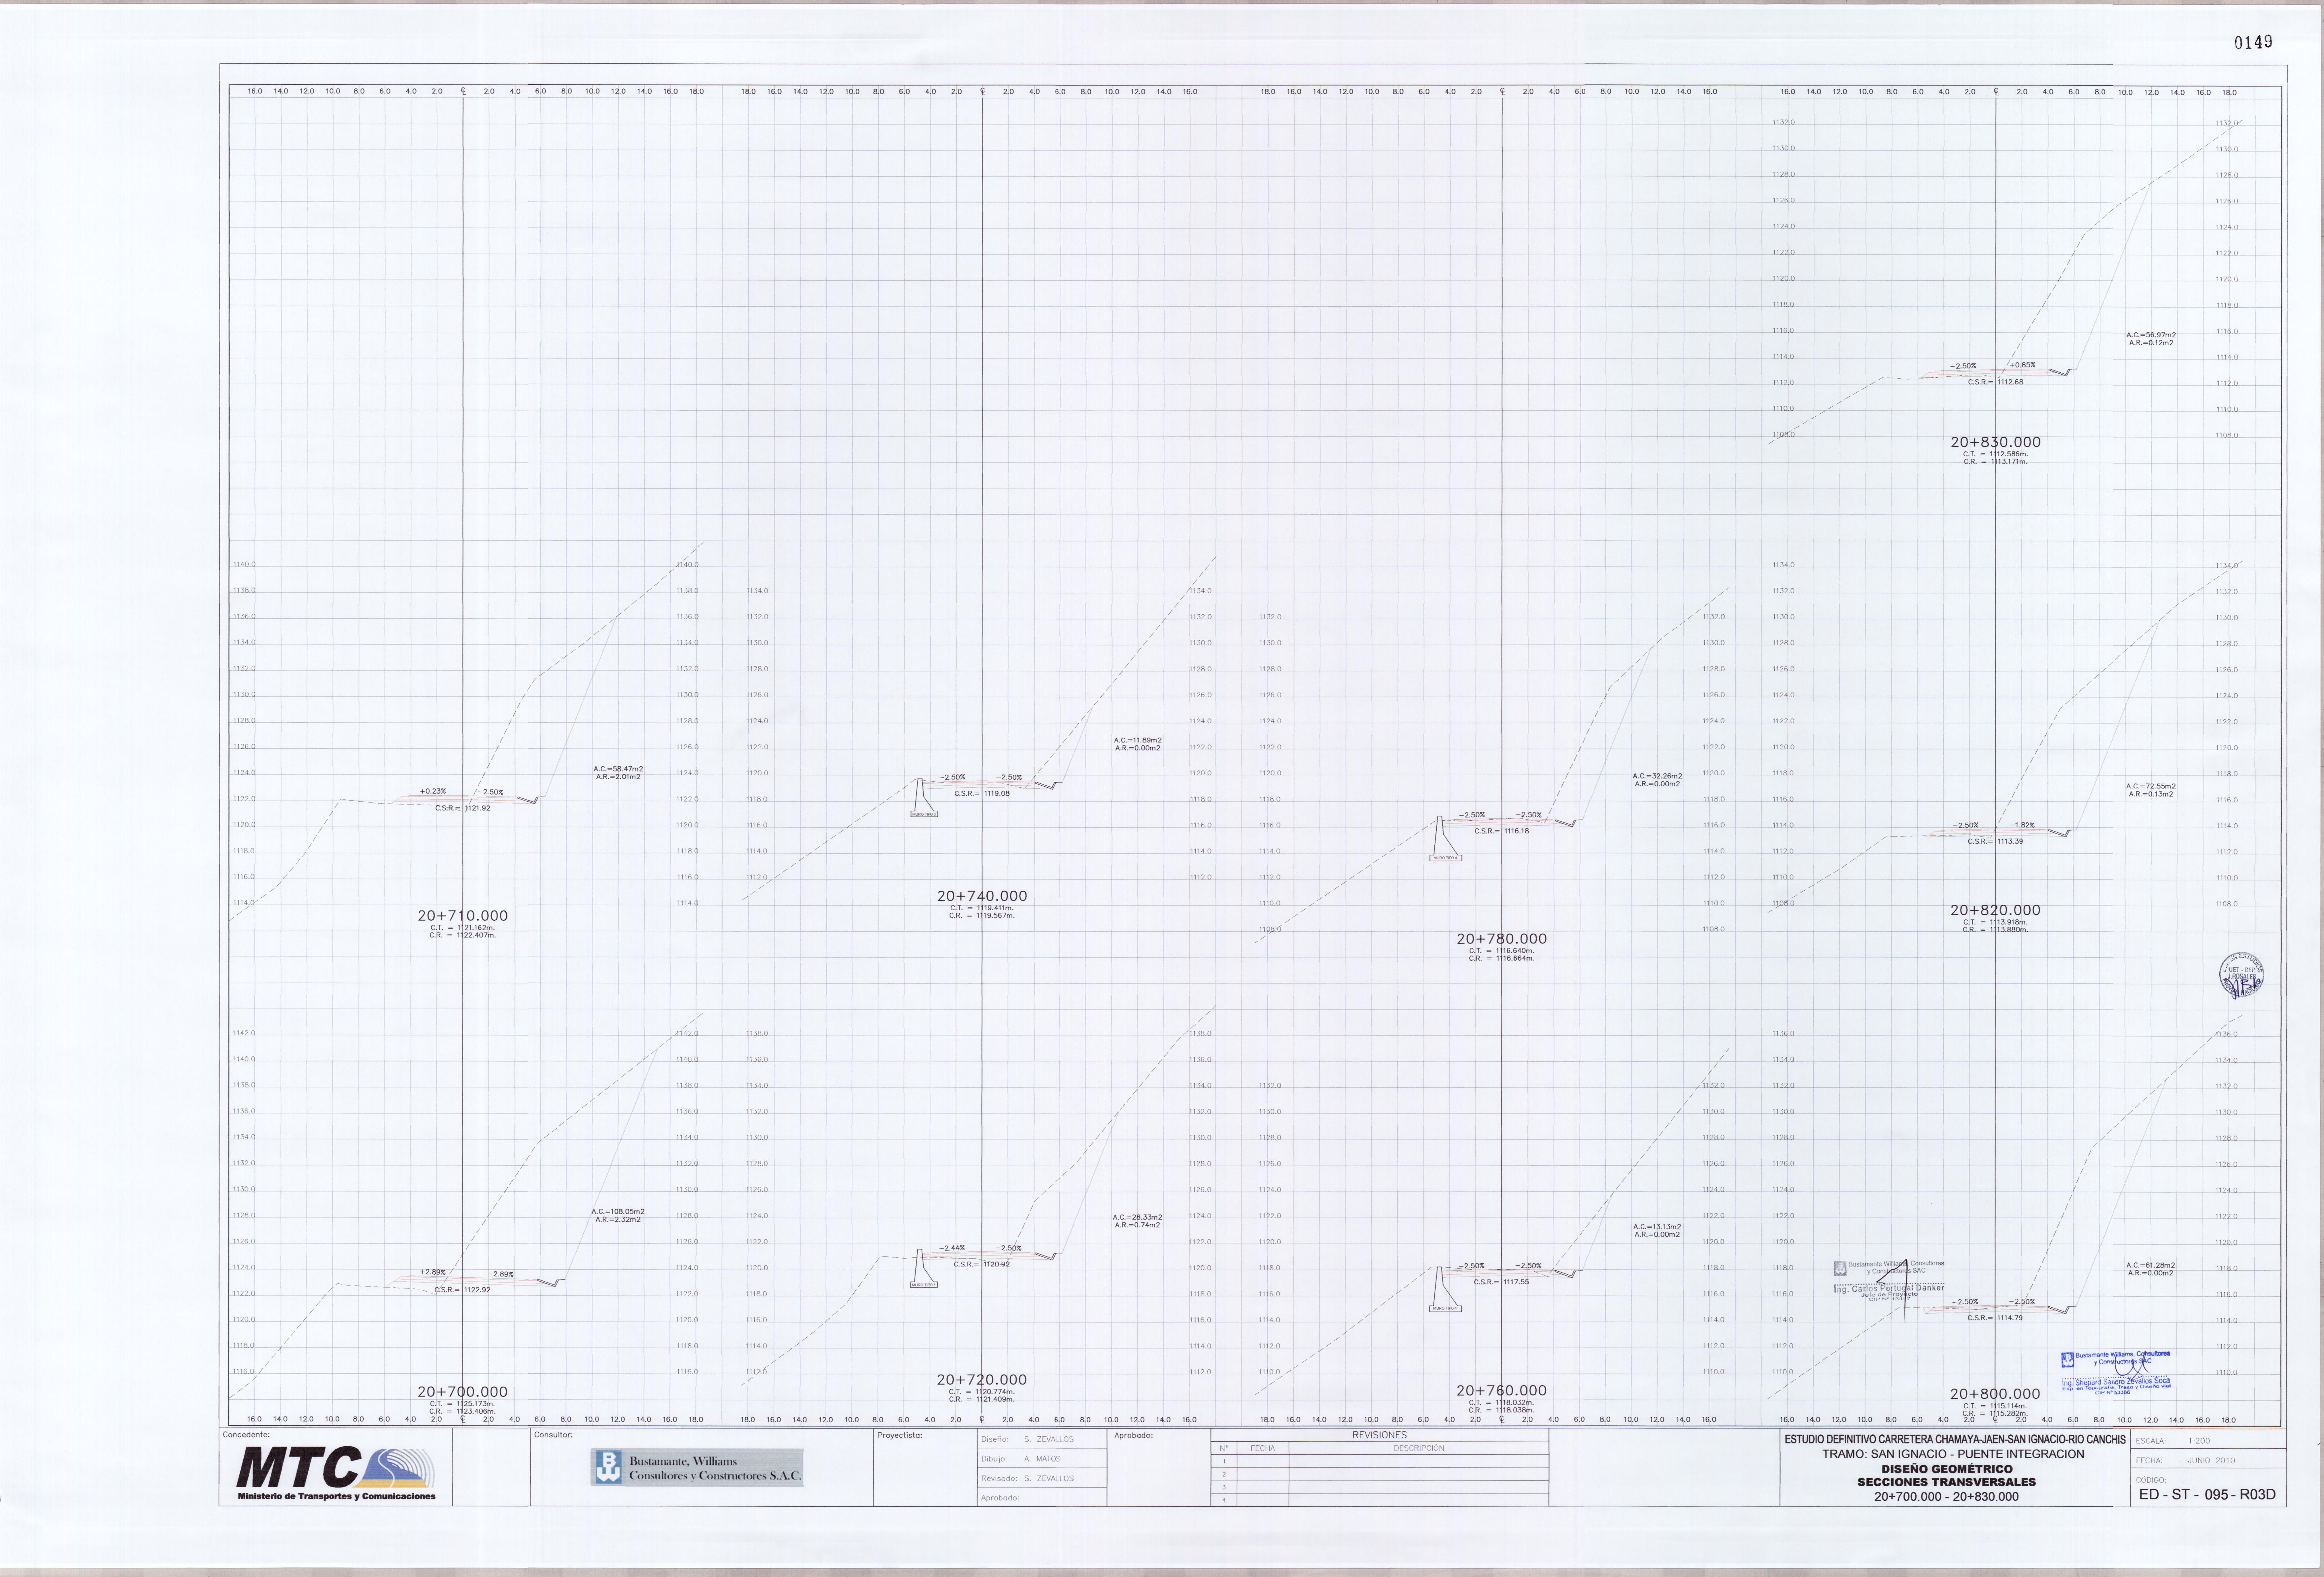Click page number 0149

tap(2253, 42)
